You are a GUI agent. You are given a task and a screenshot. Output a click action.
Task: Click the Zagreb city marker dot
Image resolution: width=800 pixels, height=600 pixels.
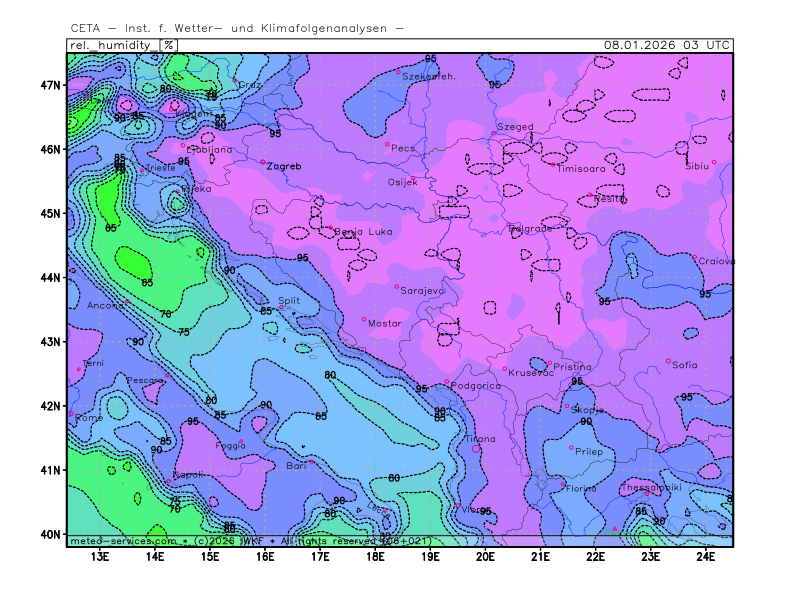pyautogui.click(x=263, y=162)
